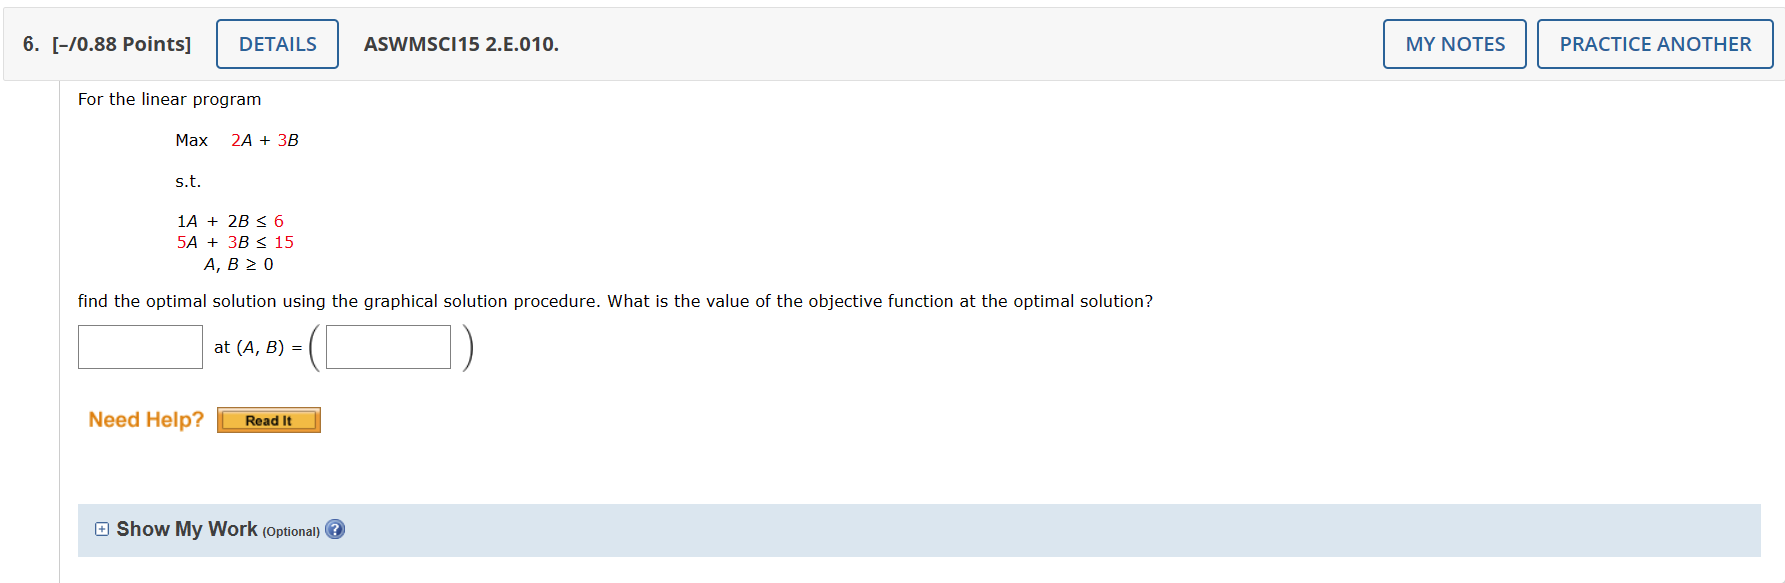Select Need Help Read It resource
Viewport: 1785px width, 583px height.
[268, 420]
